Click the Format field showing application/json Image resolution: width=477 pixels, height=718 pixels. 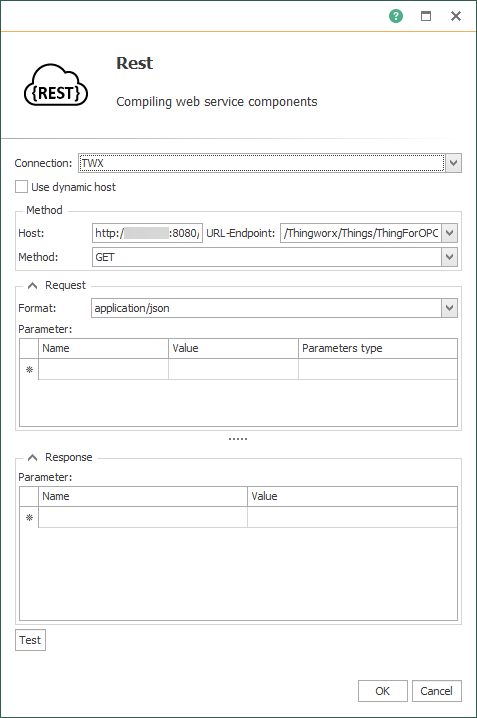pyautogui.click(x=266, y=308)
